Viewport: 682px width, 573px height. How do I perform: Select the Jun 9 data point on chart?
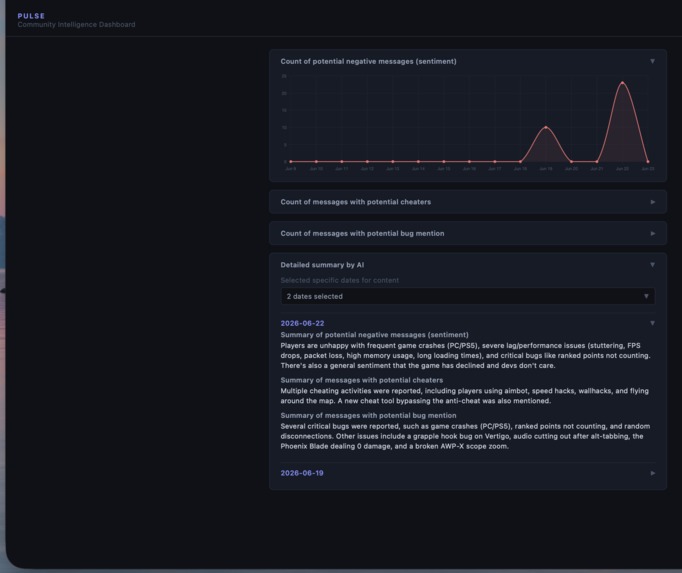point(291,161)
